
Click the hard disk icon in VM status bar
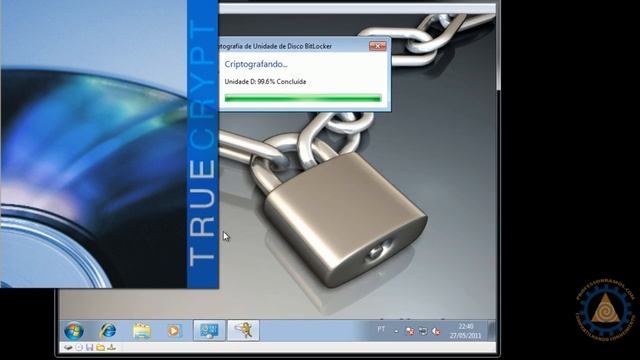pos(68,347)
